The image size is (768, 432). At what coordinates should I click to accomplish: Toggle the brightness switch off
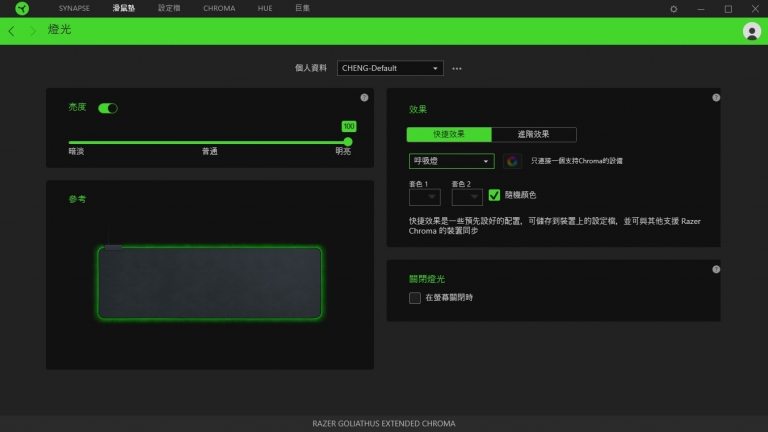click(x=108, y=108)
